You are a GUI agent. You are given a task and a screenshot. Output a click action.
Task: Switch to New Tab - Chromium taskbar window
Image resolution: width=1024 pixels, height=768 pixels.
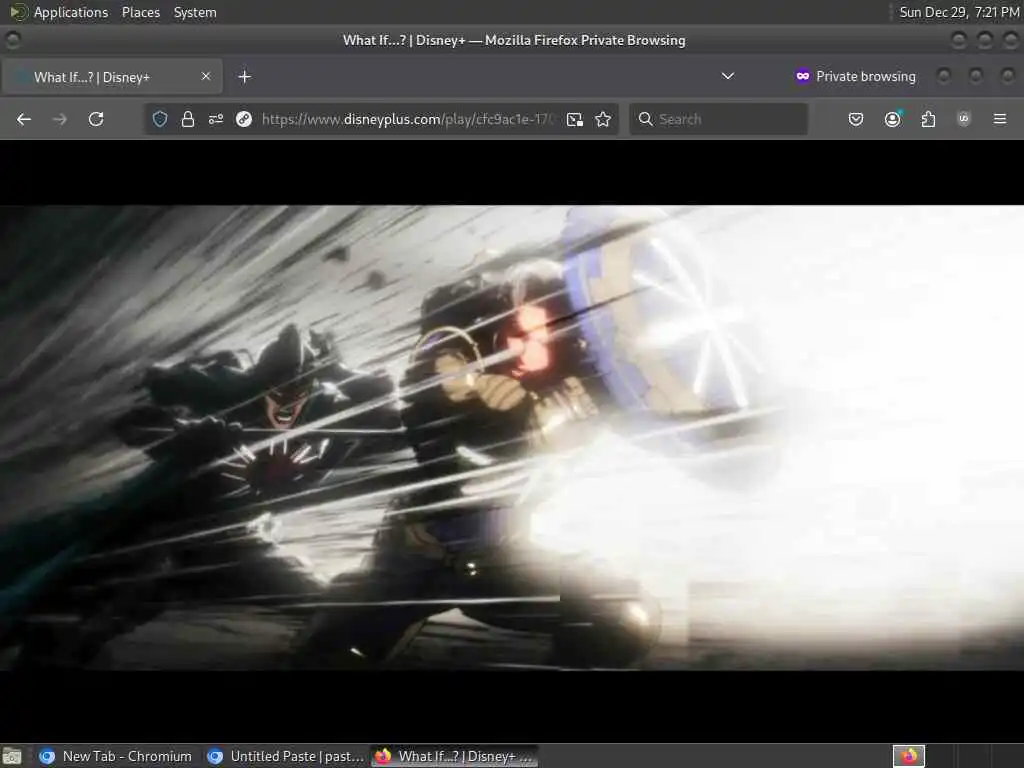click(116, 756)
